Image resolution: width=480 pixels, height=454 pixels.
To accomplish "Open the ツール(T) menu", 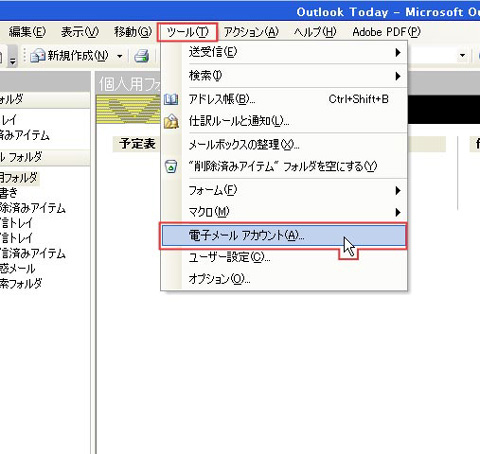I will click(187, 32).
